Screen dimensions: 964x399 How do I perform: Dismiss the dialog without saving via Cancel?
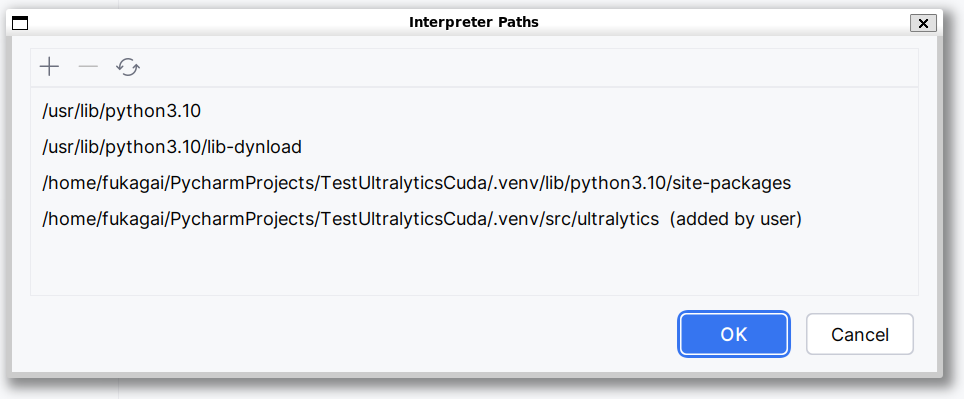click(859, 334)
